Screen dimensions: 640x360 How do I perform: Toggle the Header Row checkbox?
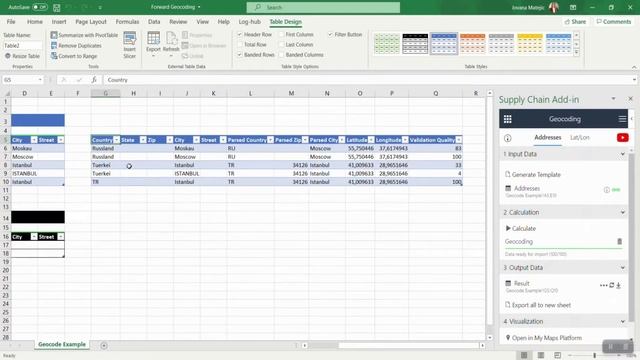[x=240, y=34]
